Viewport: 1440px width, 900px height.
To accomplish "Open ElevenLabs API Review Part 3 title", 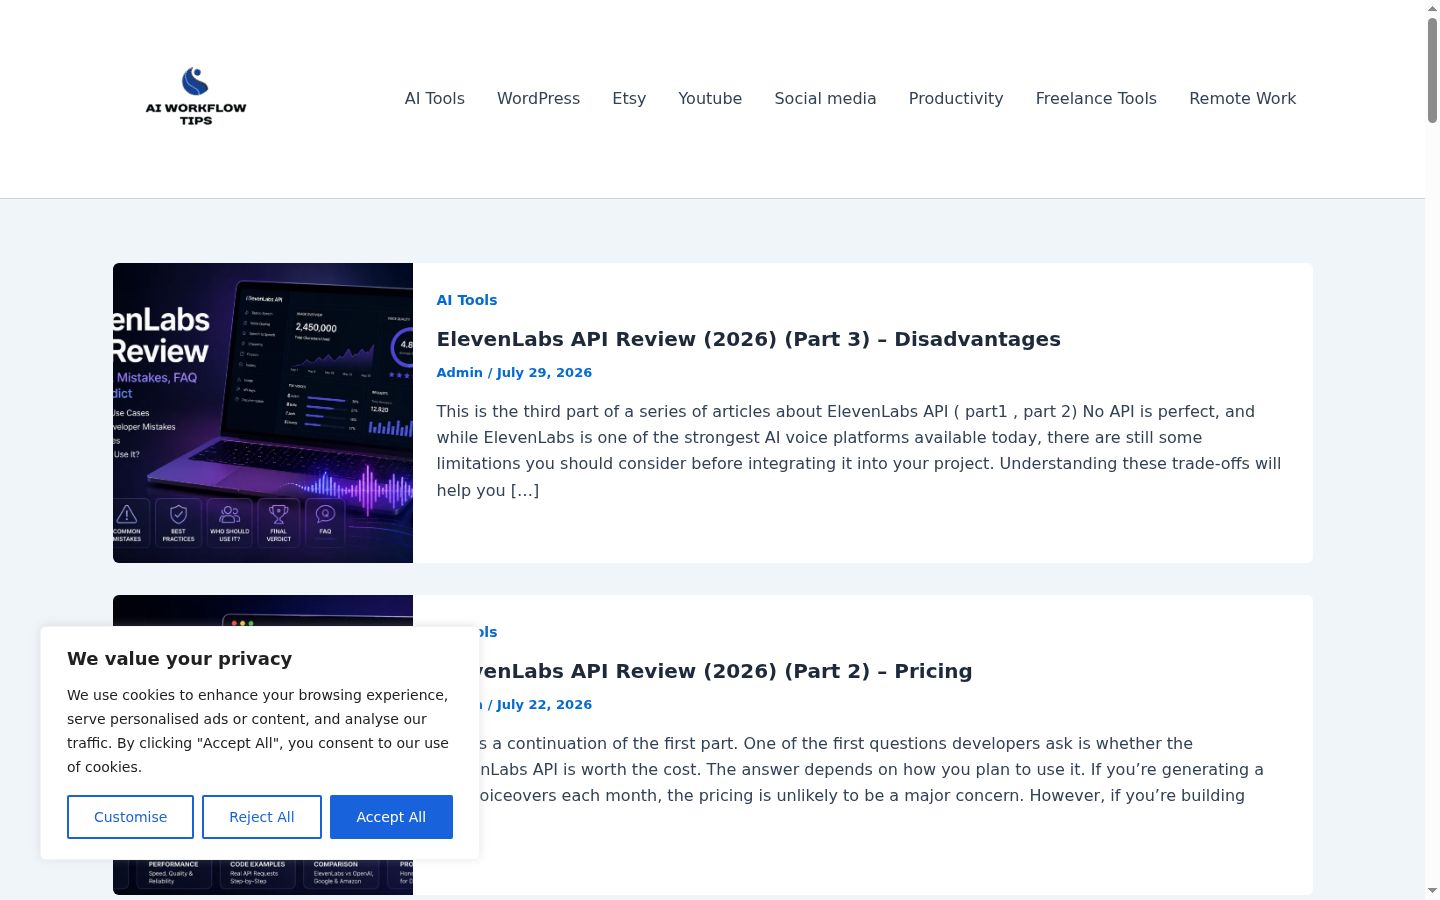I will [748, 339].
